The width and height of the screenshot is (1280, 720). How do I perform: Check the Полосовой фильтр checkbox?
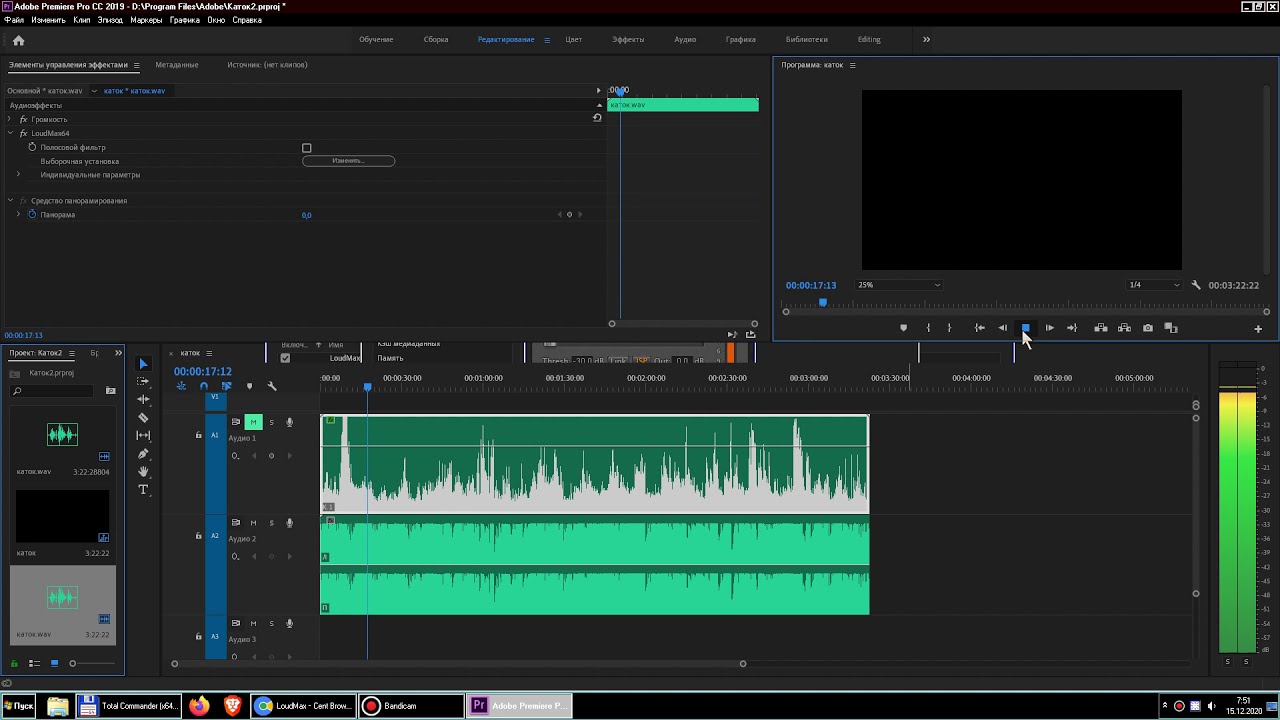point(307,148)
